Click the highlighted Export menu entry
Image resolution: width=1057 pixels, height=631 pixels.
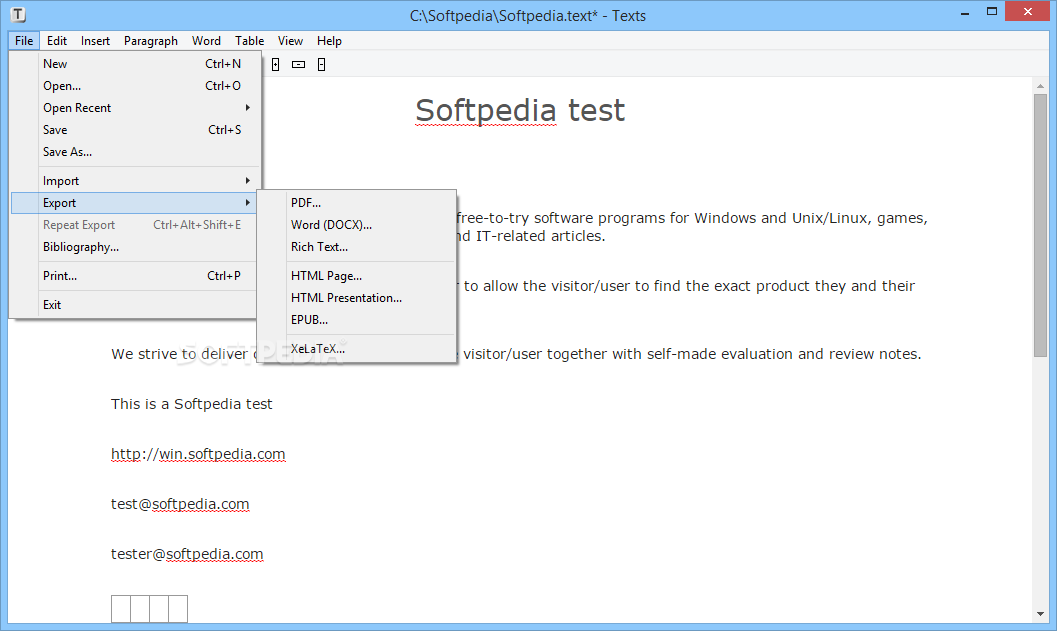135,203
